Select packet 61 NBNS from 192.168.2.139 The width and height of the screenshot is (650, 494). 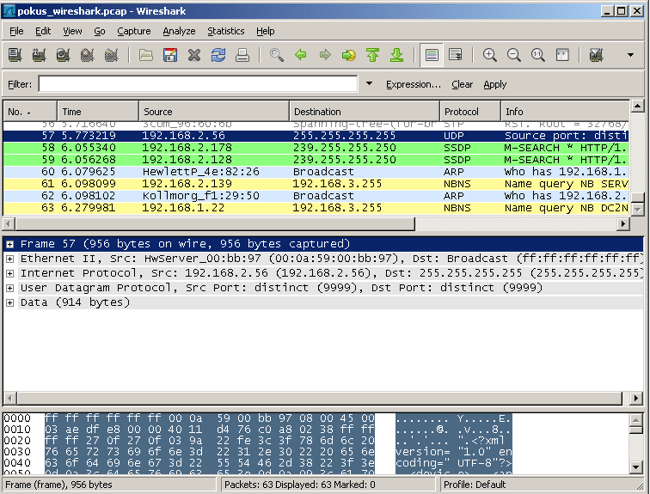click(x=316, y=184)
